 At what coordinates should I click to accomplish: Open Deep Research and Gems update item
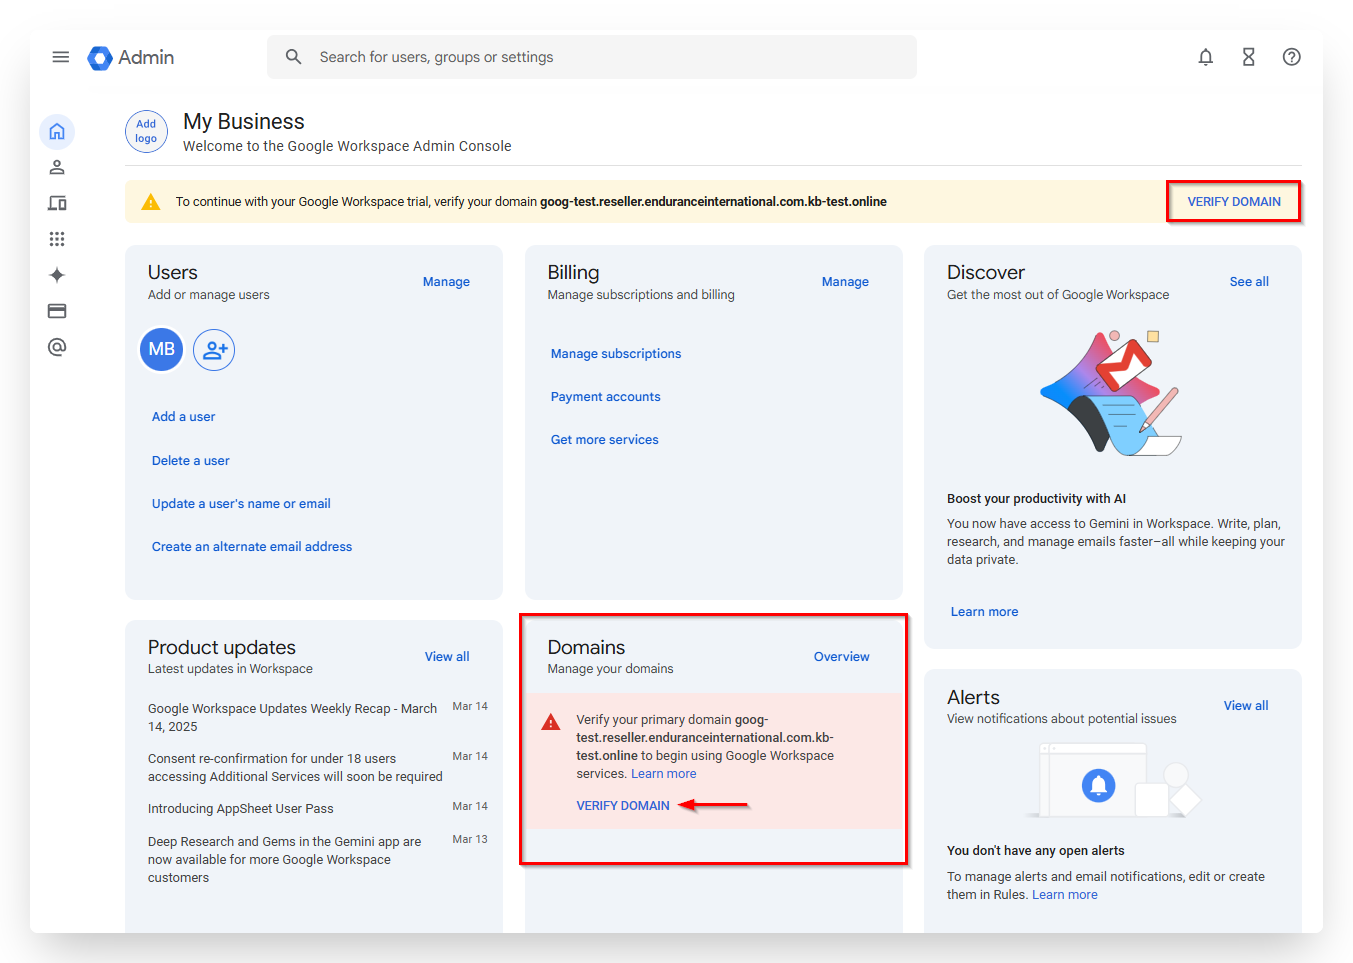(x=285, y=860)
